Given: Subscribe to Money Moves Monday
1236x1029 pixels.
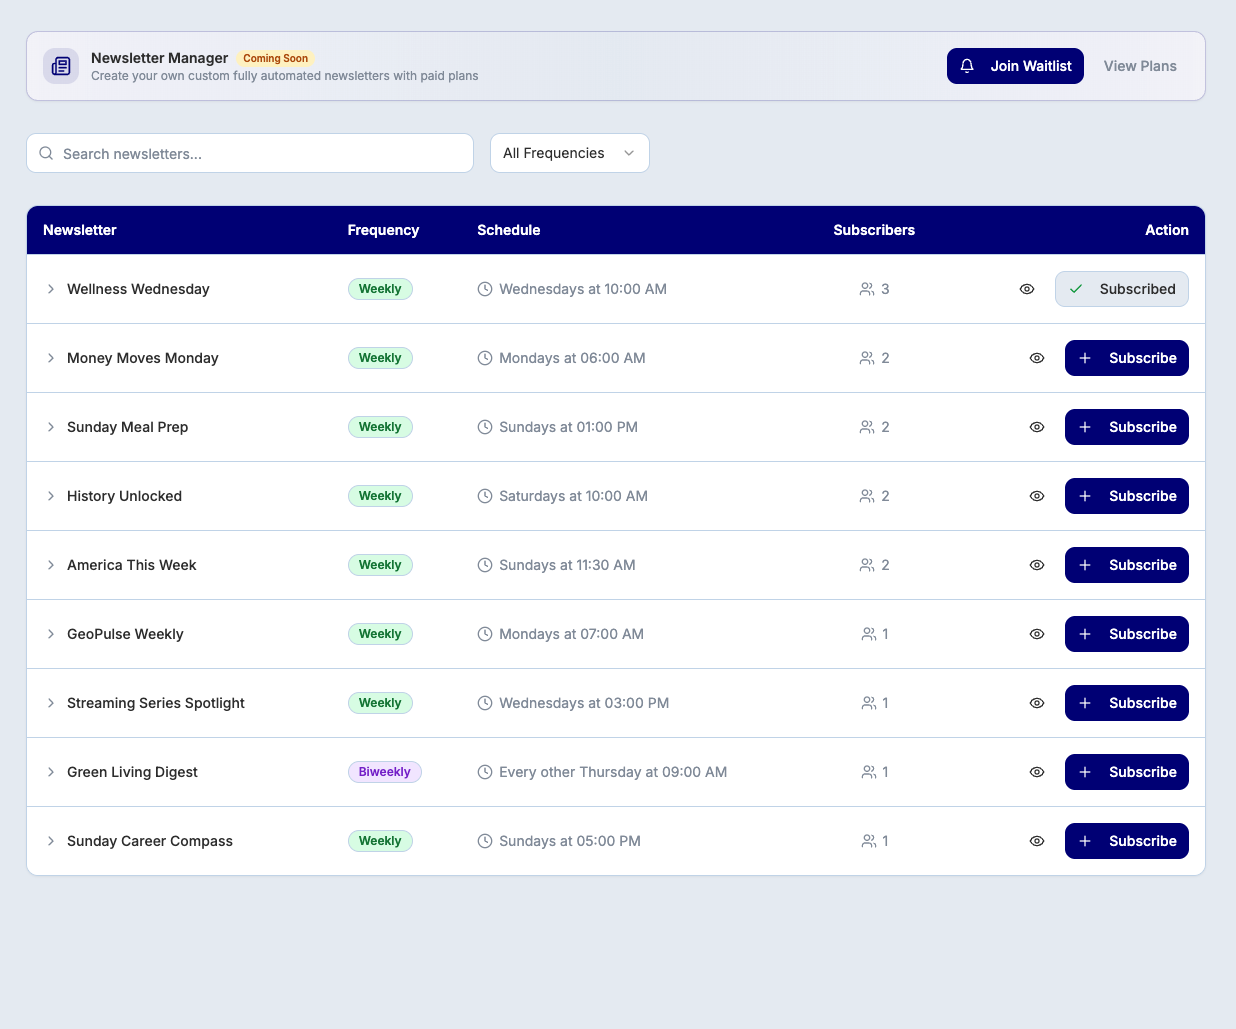Looking at the screenshot, I should coord(1127,358).
